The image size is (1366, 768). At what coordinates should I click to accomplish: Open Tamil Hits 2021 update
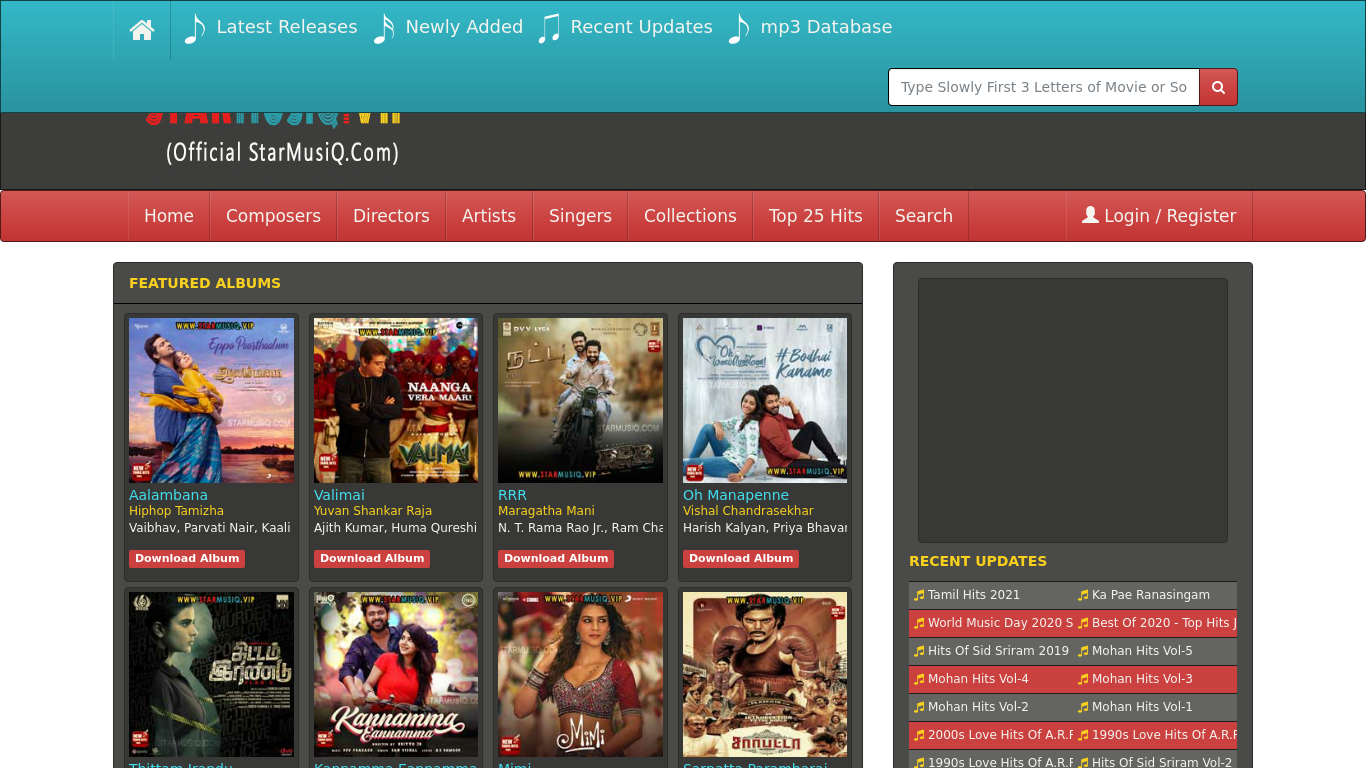tap(974, 595)
